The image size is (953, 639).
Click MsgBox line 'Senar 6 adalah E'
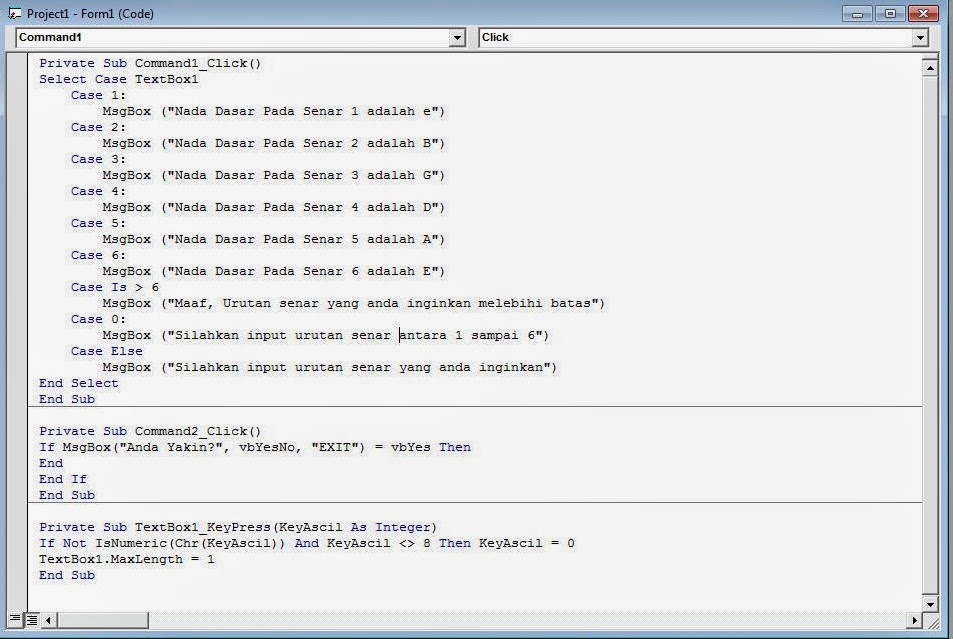point(274,271)
